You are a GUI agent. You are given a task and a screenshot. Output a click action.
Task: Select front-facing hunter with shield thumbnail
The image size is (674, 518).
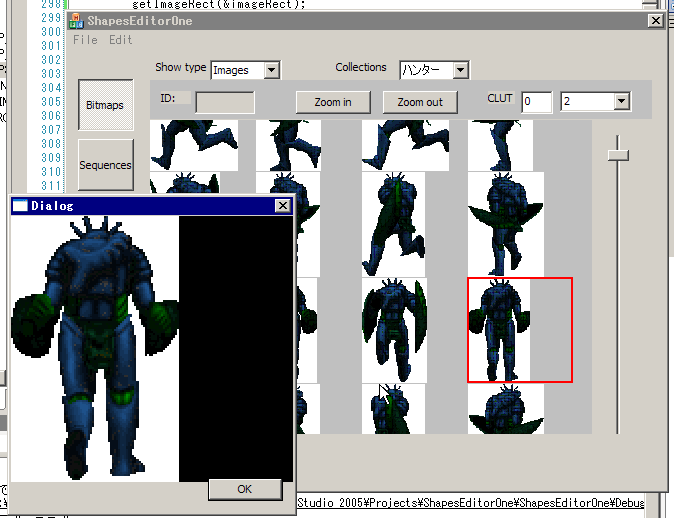(394, 330)
